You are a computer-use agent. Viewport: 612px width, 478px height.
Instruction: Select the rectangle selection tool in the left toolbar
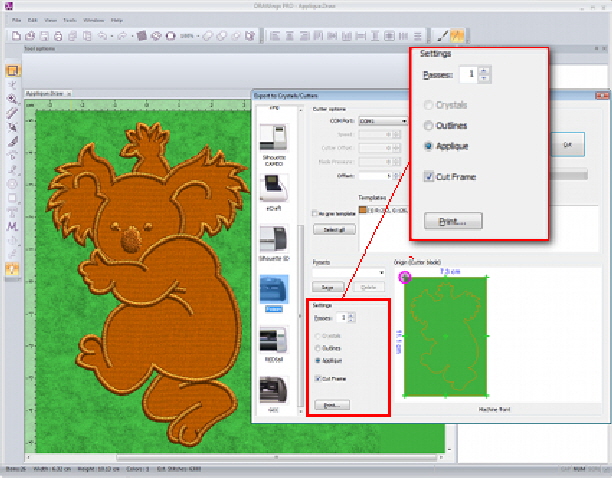12,71
